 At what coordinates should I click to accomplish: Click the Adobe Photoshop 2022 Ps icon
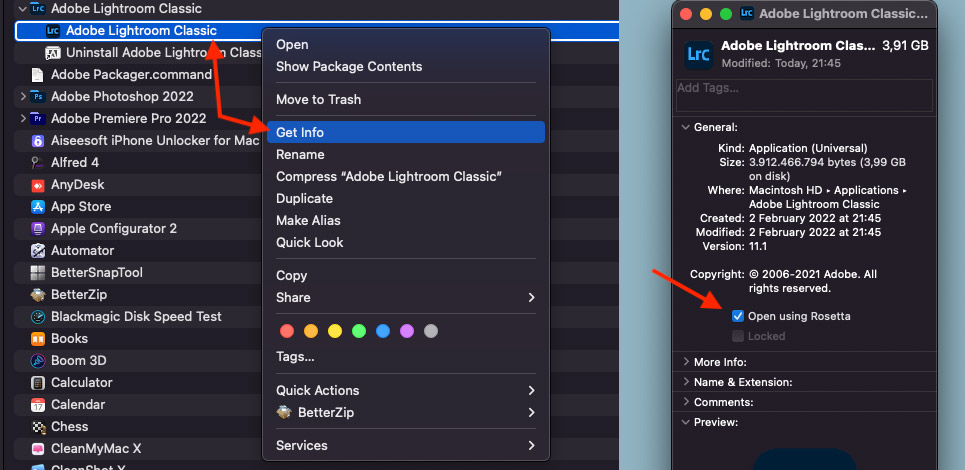click(38, 97)
